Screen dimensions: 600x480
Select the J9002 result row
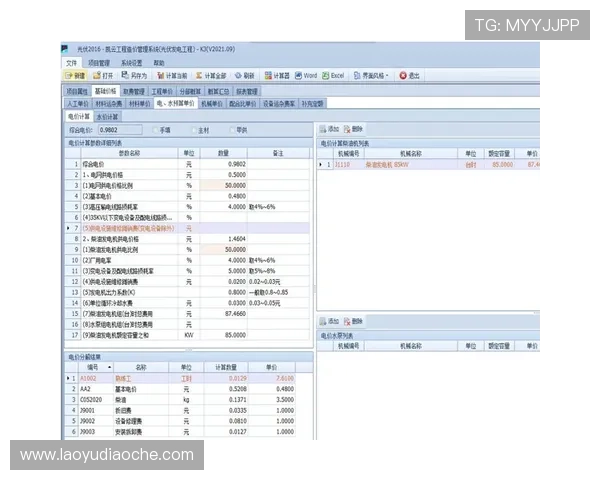point(181,421)
